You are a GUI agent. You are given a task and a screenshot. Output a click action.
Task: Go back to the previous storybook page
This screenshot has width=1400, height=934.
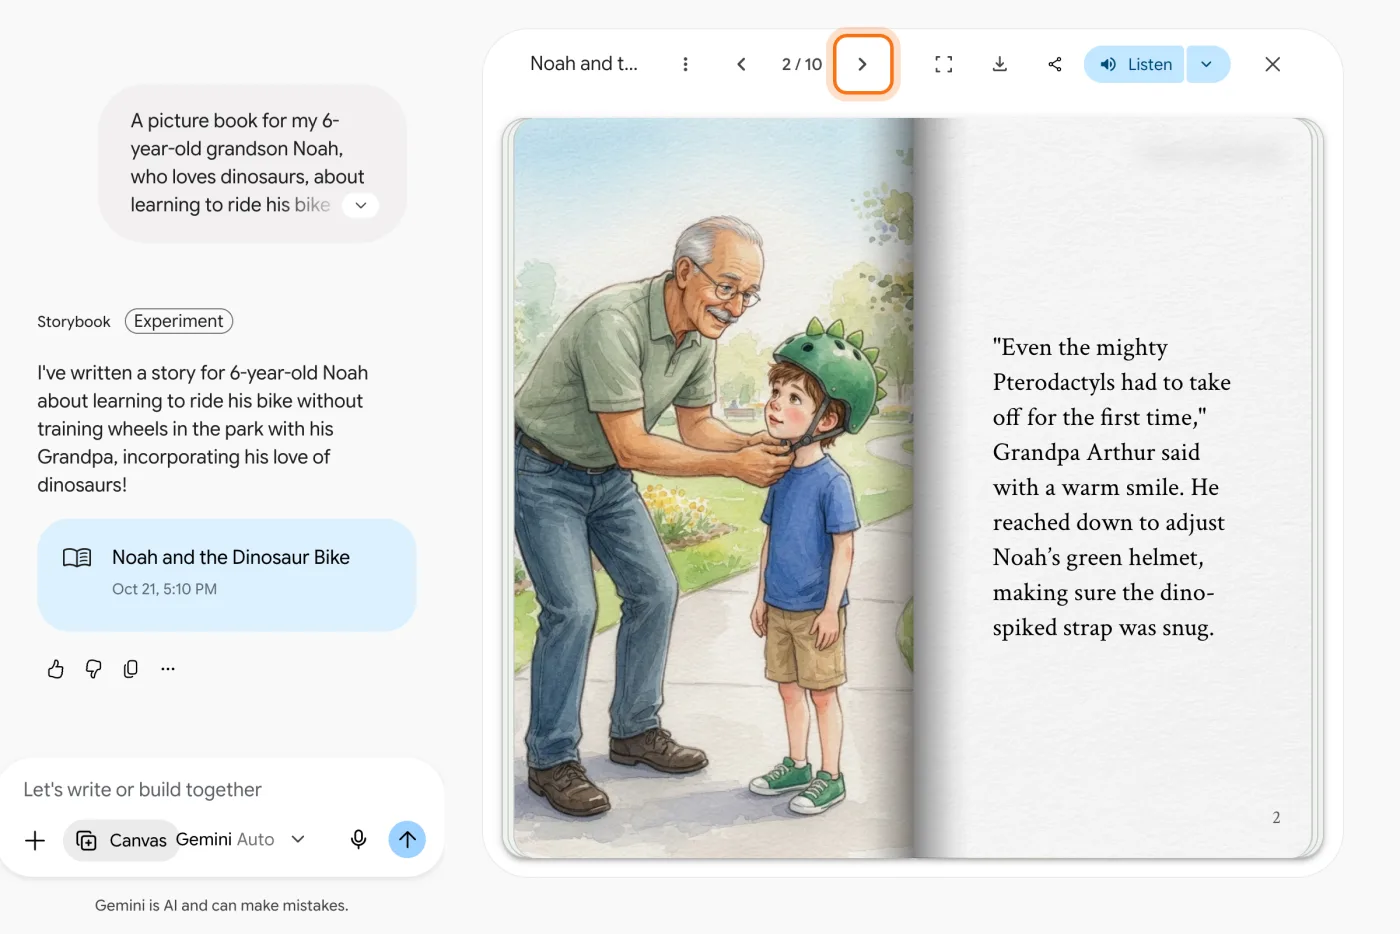(741, 64)
